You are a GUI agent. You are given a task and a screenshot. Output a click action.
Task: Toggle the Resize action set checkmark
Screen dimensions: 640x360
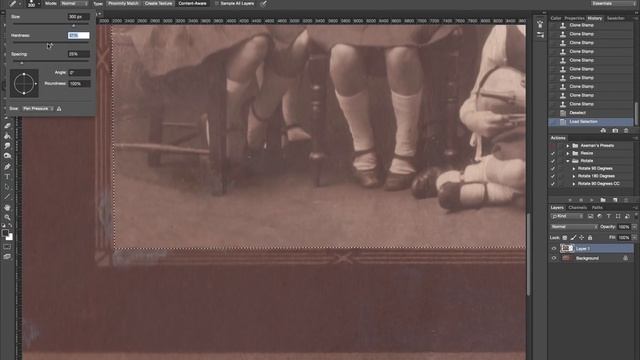[x=553, y=153]
